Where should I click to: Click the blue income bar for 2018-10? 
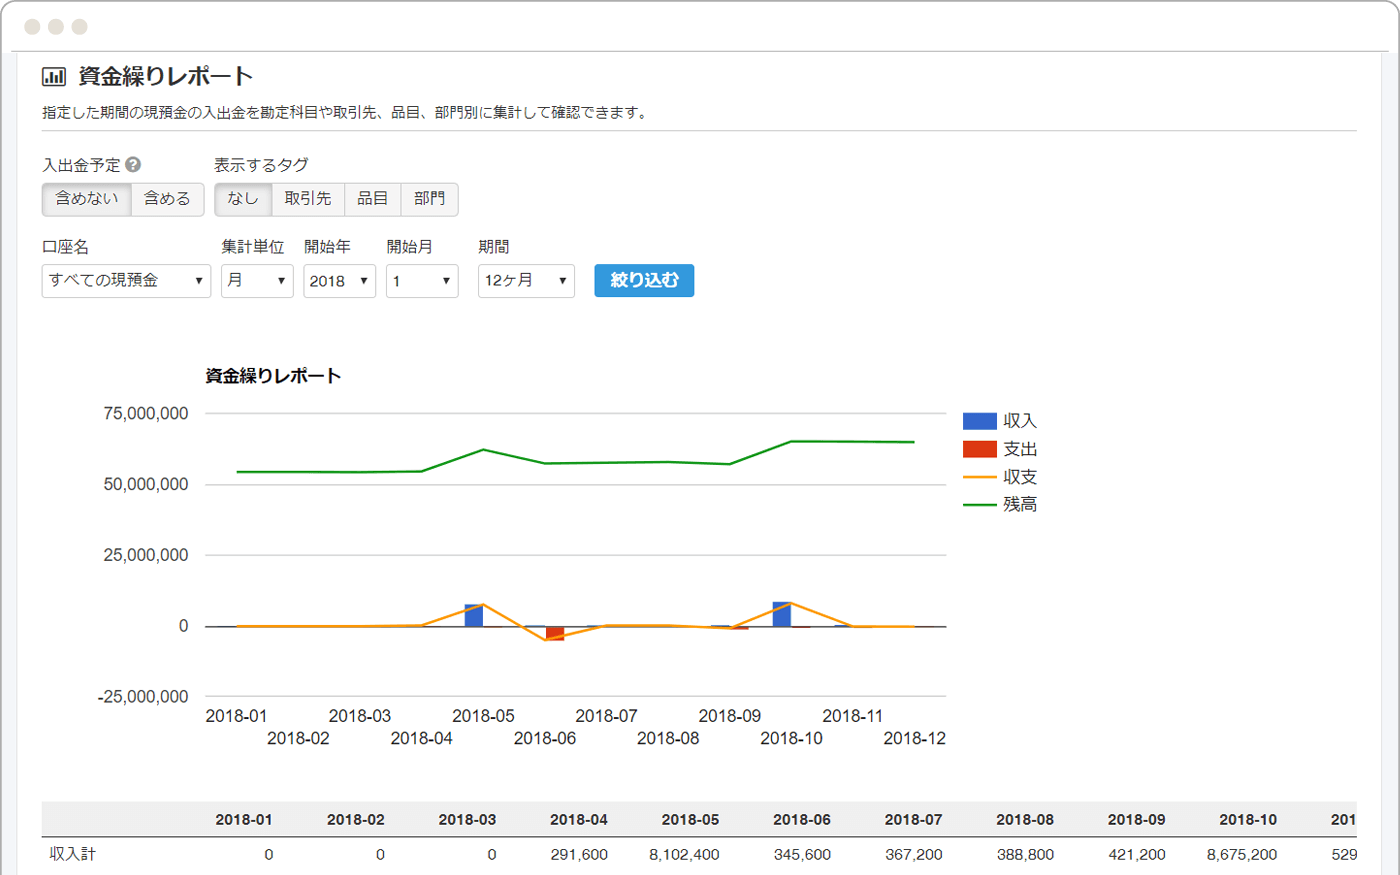pyautogui.click(x=782, y=614)
